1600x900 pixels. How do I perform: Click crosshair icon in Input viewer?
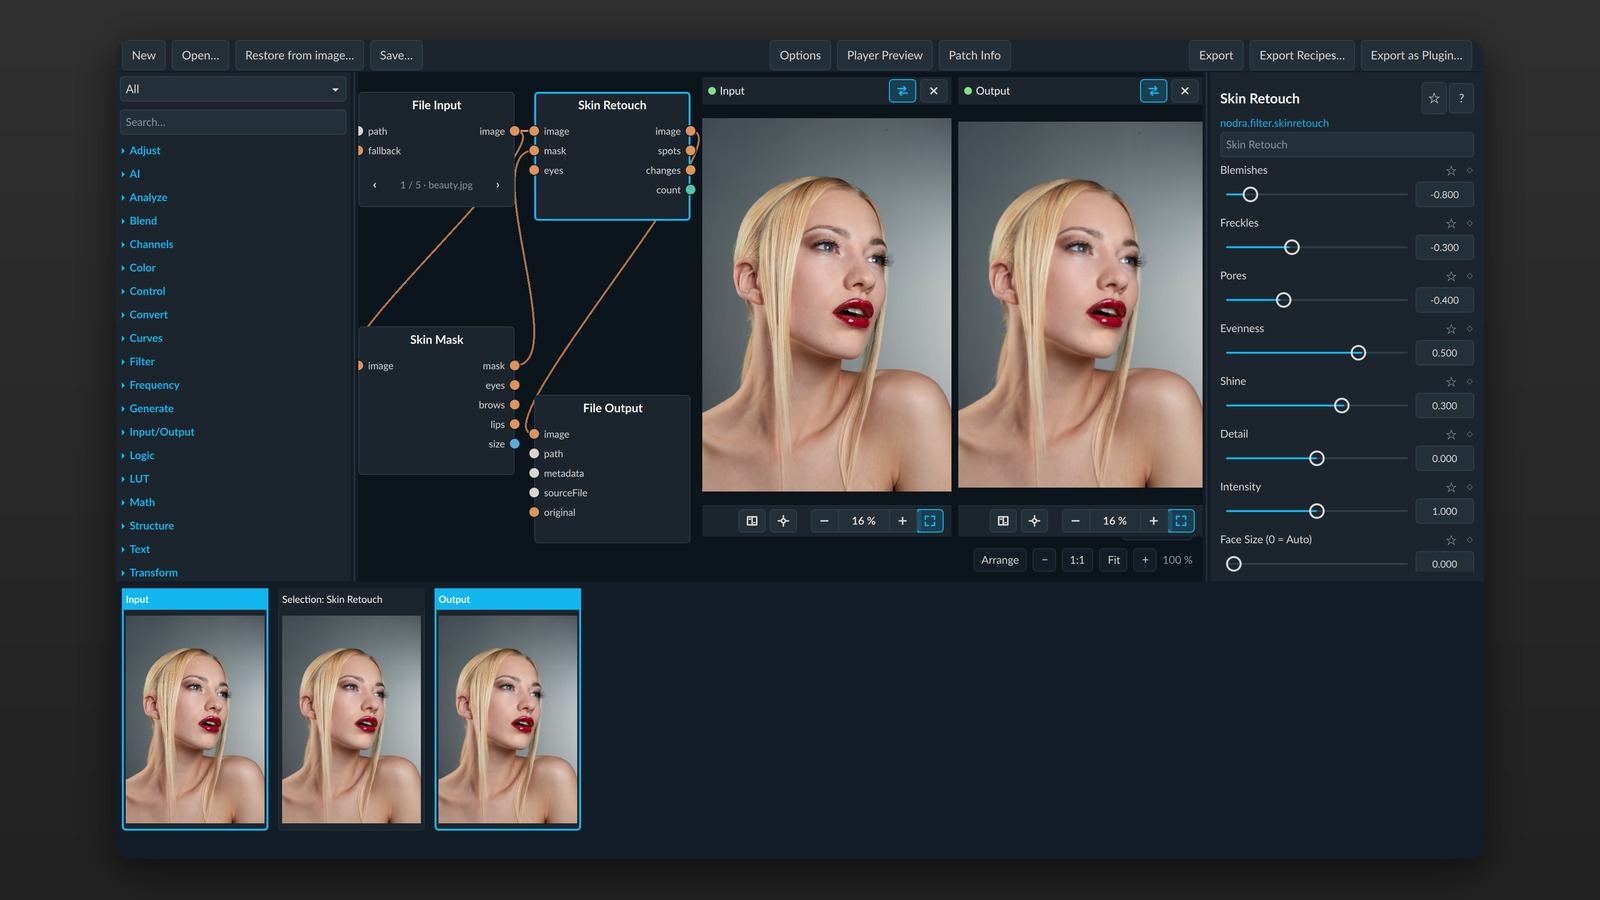click(x=783, y=521)
